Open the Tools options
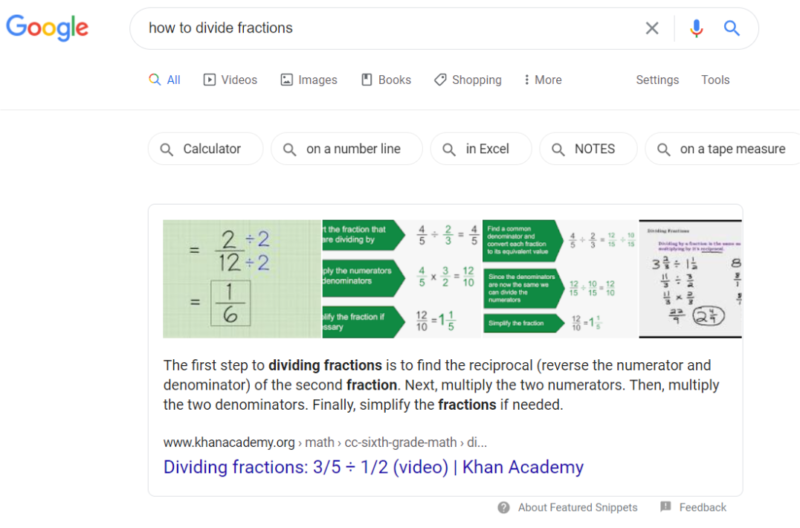The width and height of the screenshot is (800, 528). click(x=715, y=80)
